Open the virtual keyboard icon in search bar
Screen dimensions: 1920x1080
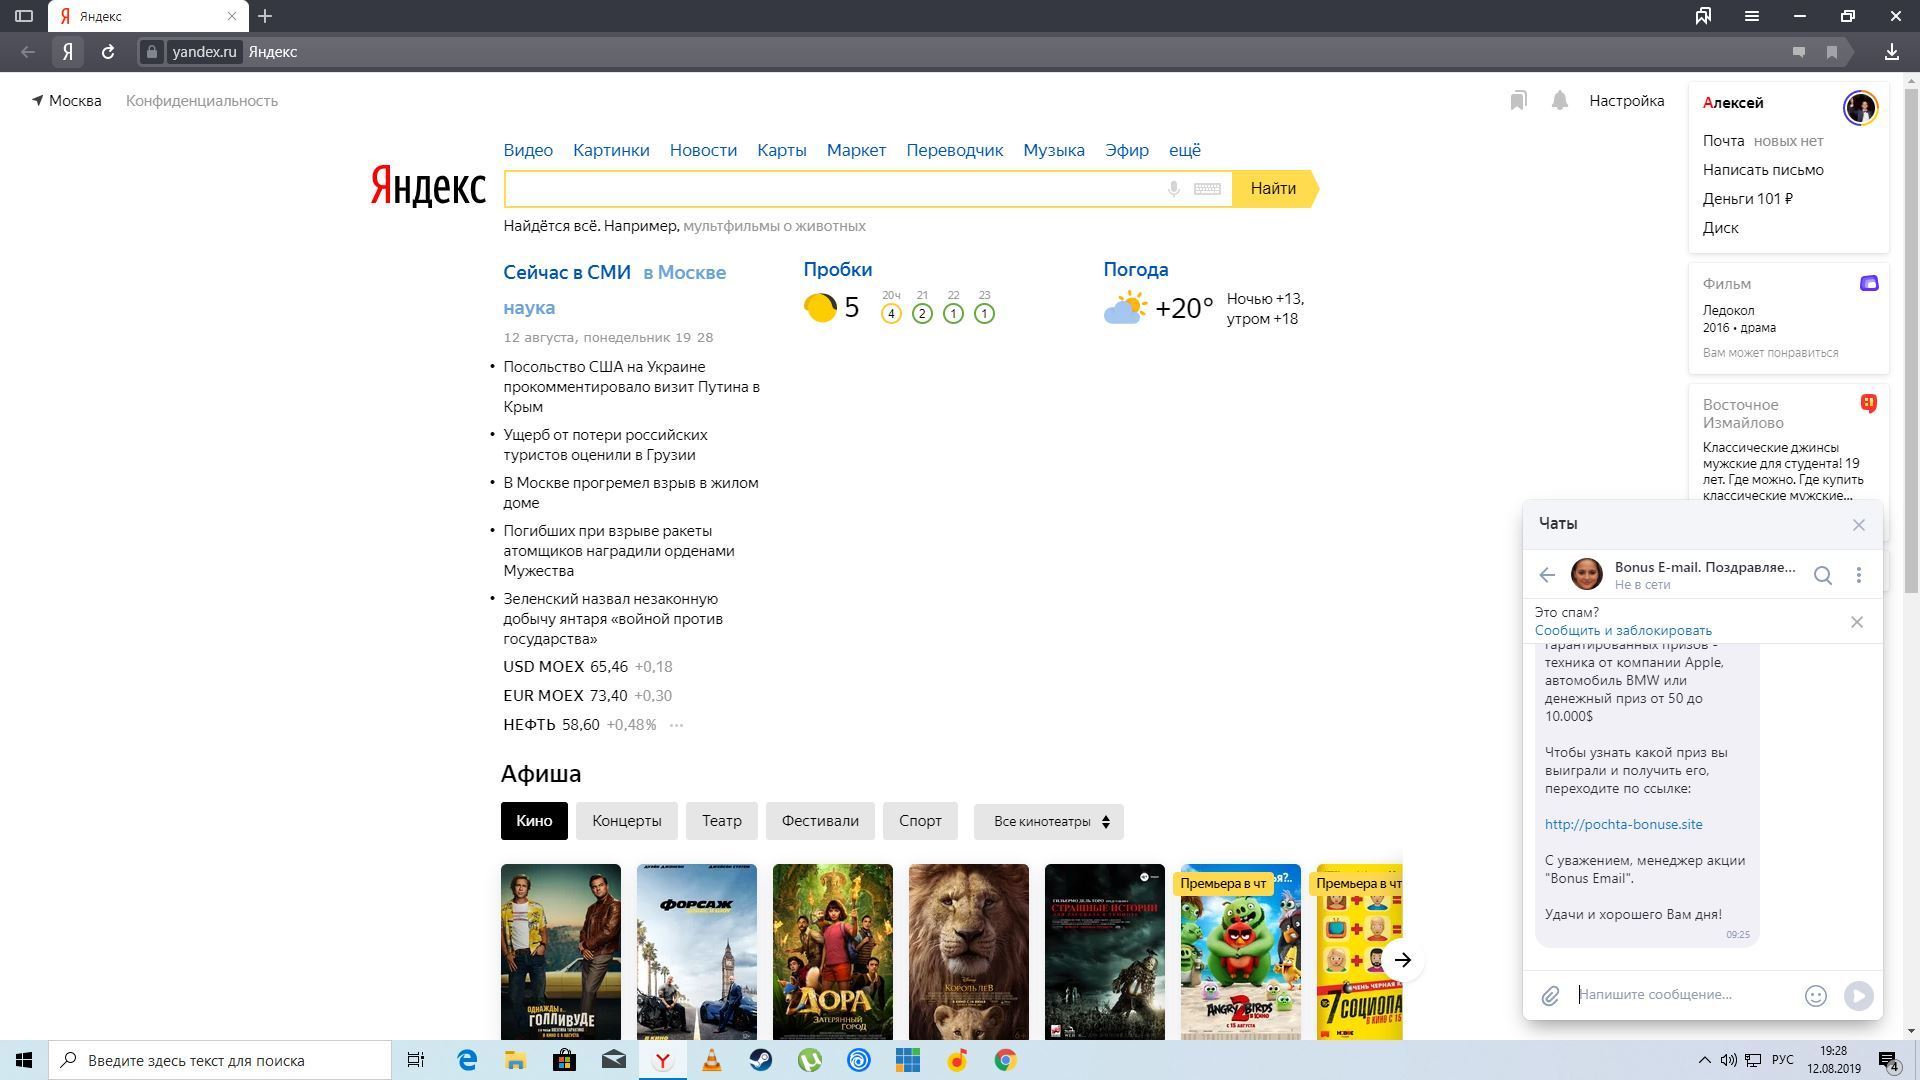pos(1207,189)
